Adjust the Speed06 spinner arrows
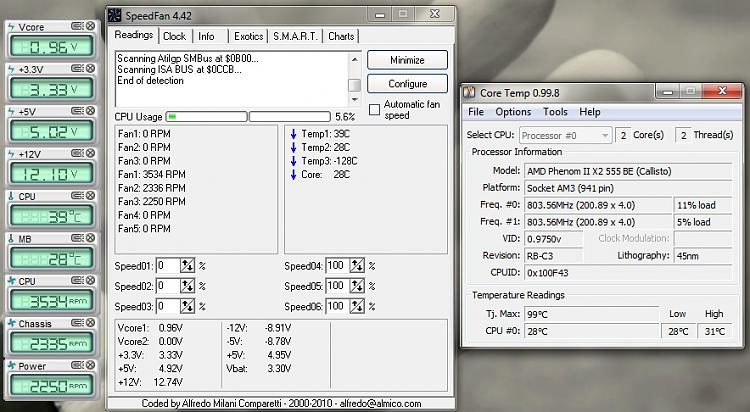The width and height of the screenshot is (750, 412). (x=357, y=306)
